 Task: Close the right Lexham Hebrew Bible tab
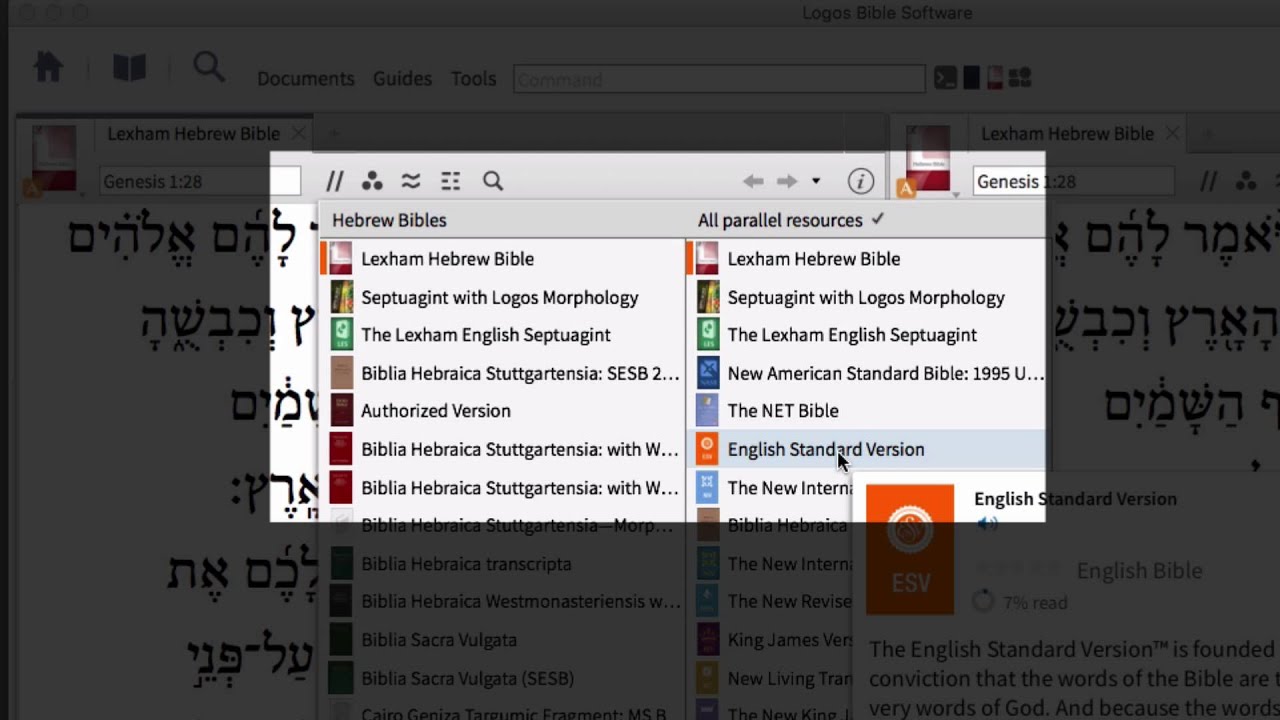click(x=1172, y=133)
